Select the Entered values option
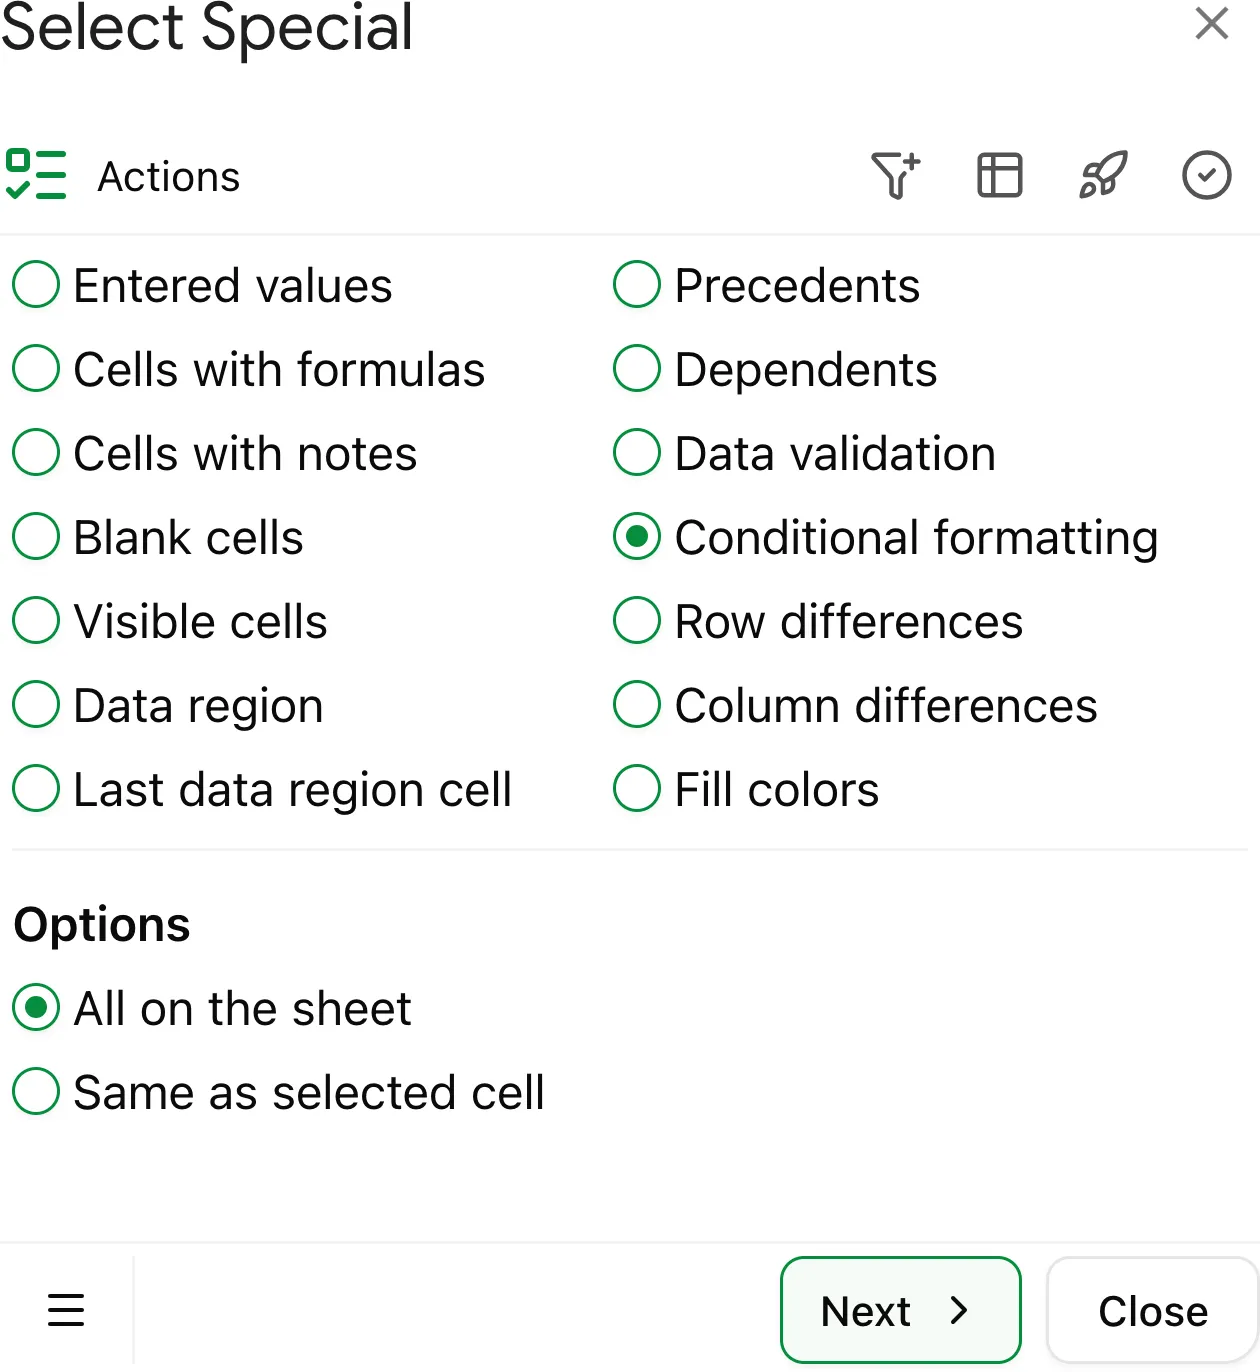 [35, 284]
